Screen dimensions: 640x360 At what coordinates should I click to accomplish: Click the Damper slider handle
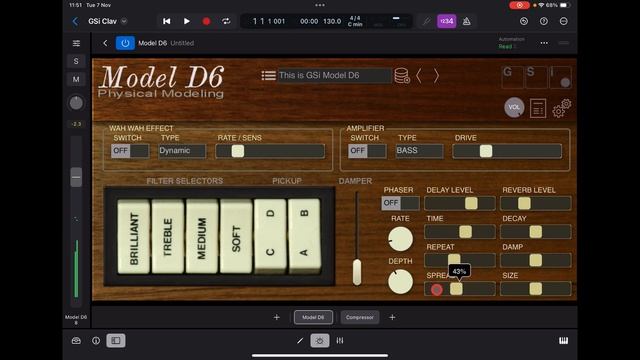pyautogui.click(x=357, y=272)
